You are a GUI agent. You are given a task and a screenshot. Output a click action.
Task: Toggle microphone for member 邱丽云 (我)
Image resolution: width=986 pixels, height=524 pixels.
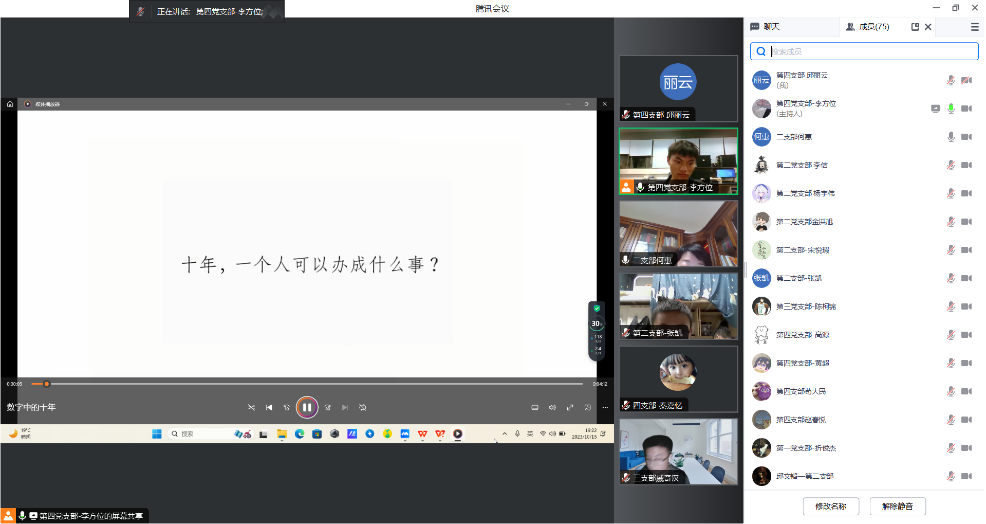(x=951, y=80)
